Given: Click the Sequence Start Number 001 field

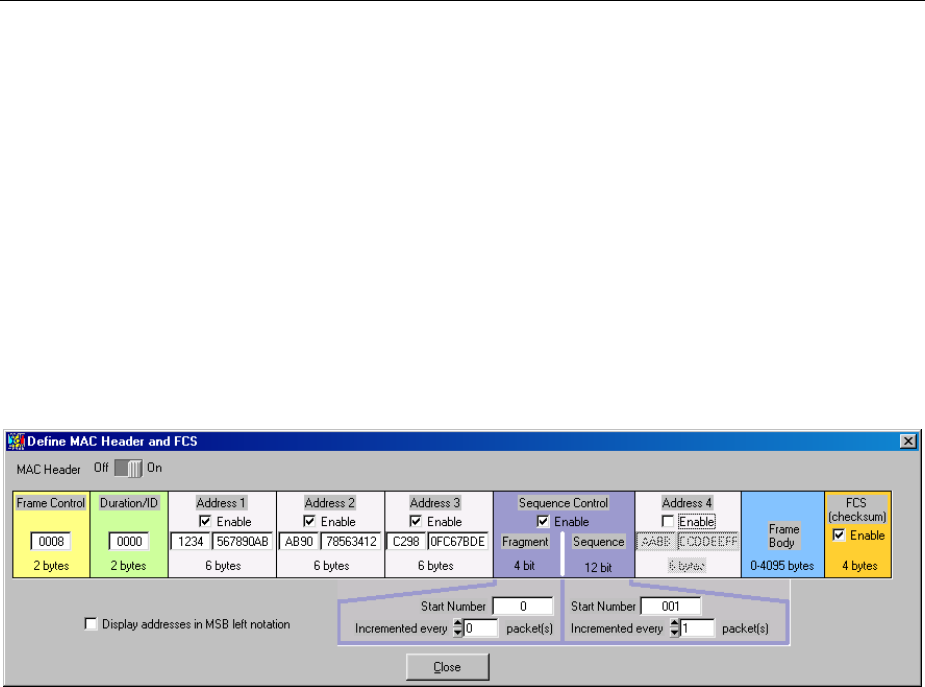Looking at the screenshot, I should [x=671, y=606].
